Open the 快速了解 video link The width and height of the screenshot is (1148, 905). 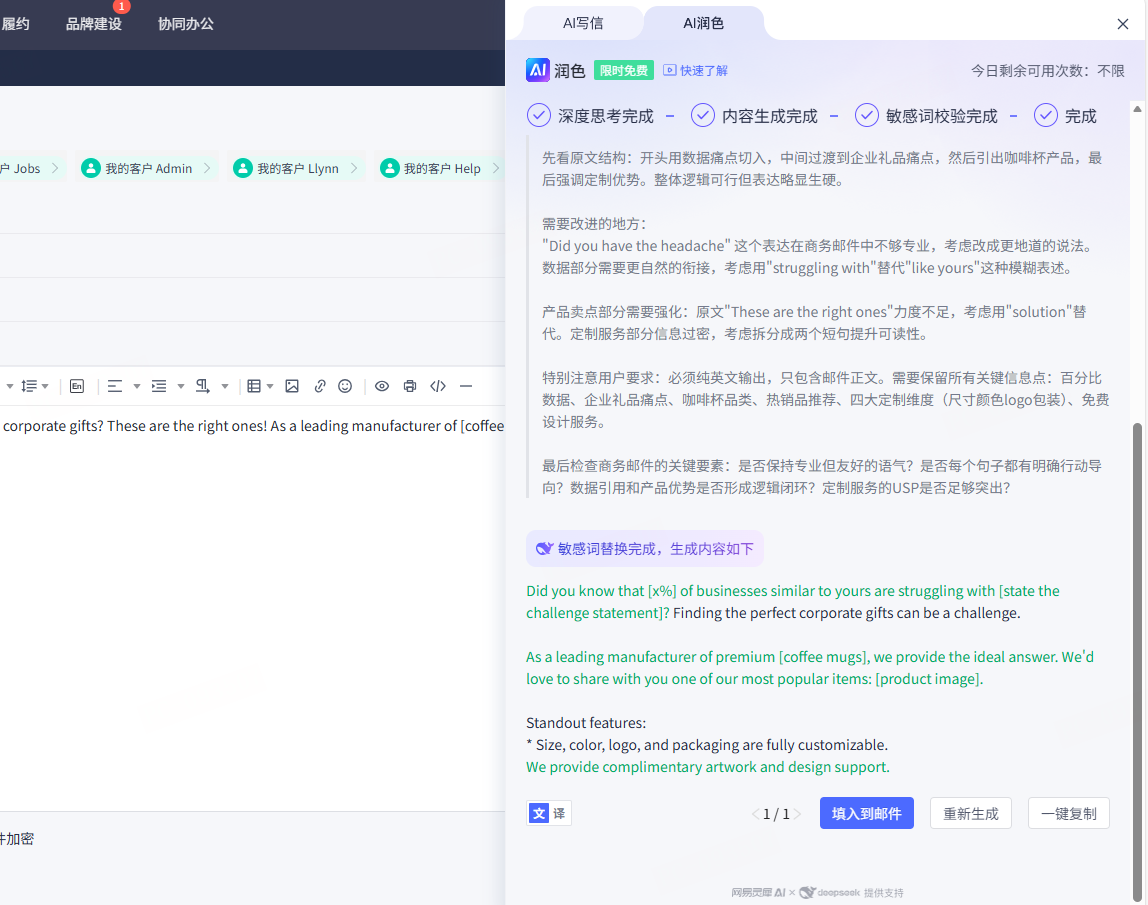click(x=696, y=70)
